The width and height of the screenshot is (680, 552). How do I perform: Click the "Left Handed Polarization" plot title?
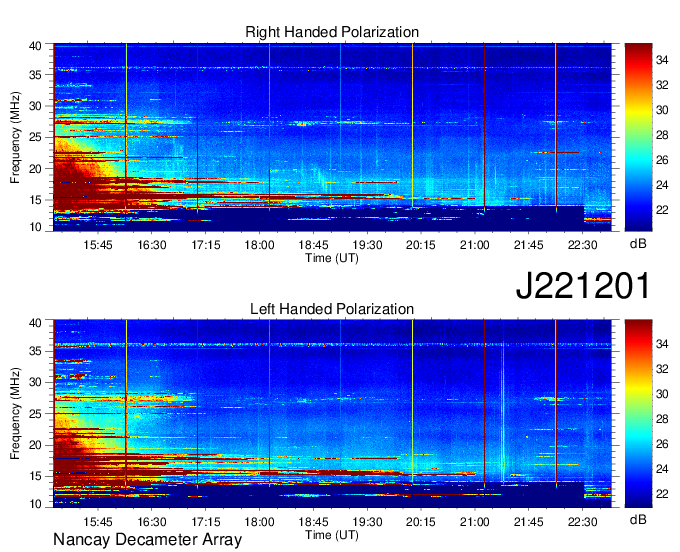(x=332, y=309)
